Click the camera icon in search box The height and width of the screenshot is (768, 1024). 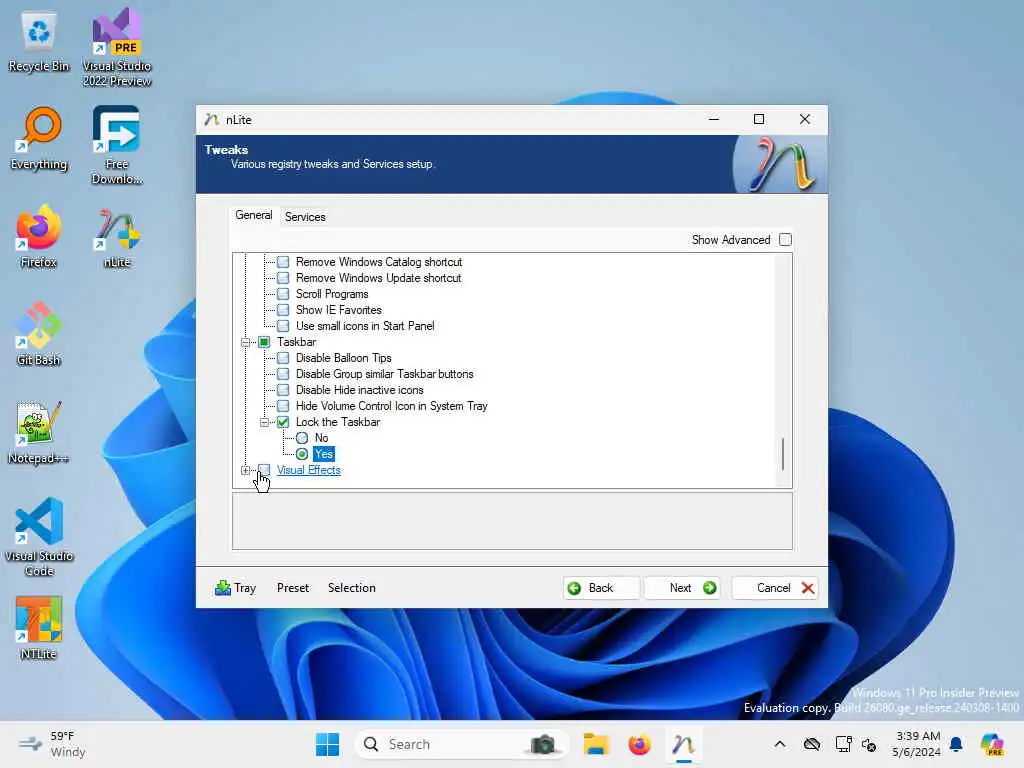[543, 744]
